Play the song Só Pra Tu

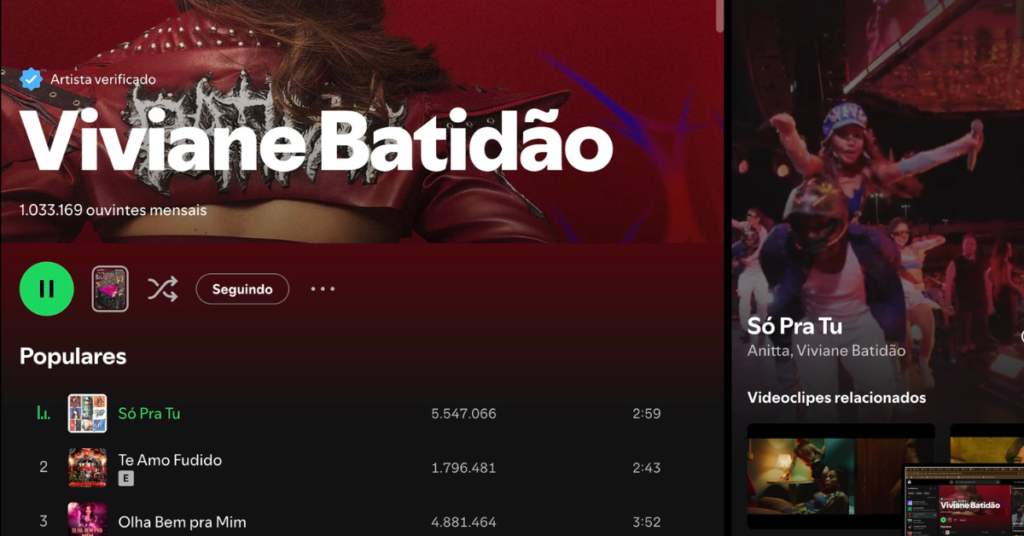149,413
